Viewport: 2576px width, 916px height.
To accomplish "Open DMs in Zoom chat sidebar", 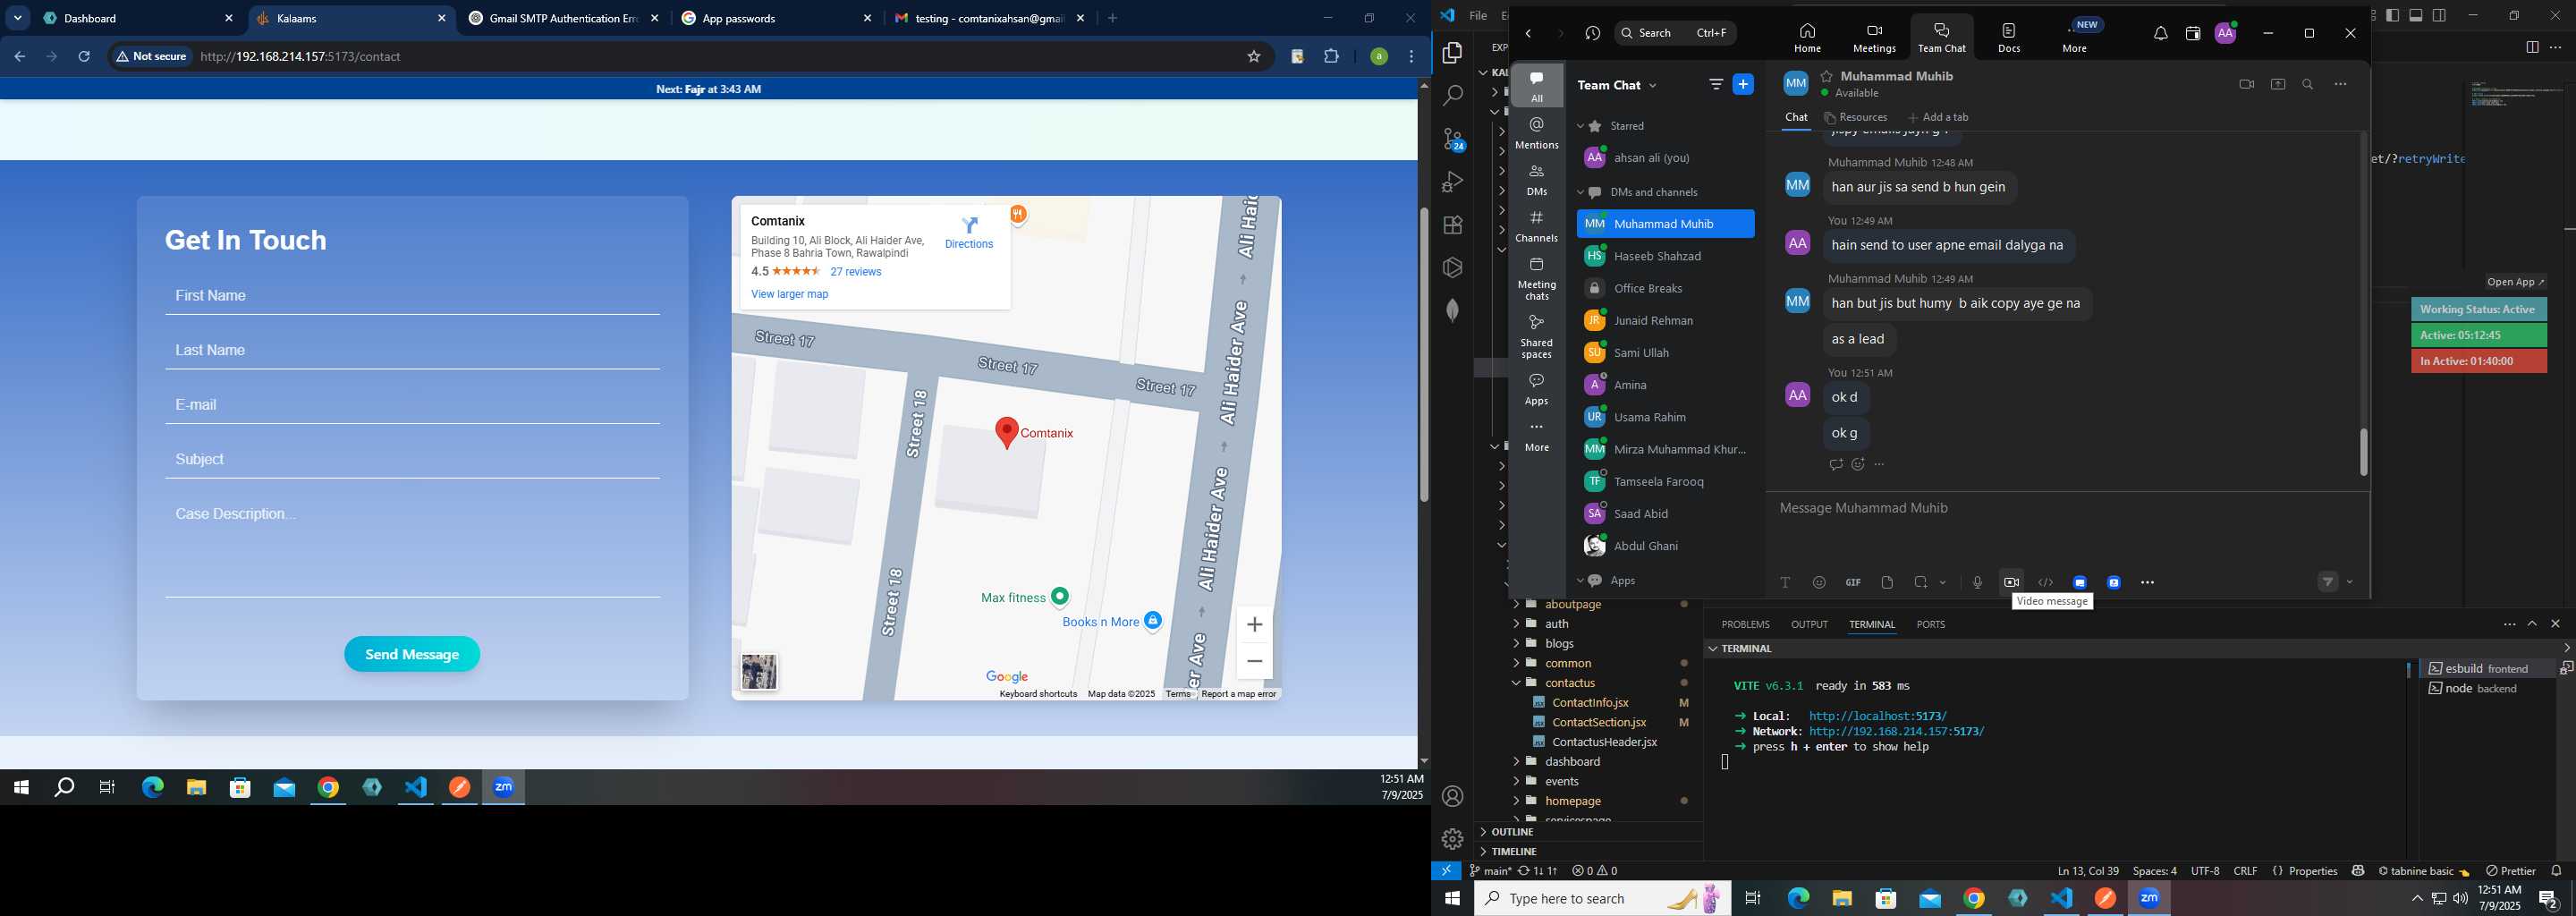I will point(1537,180).
